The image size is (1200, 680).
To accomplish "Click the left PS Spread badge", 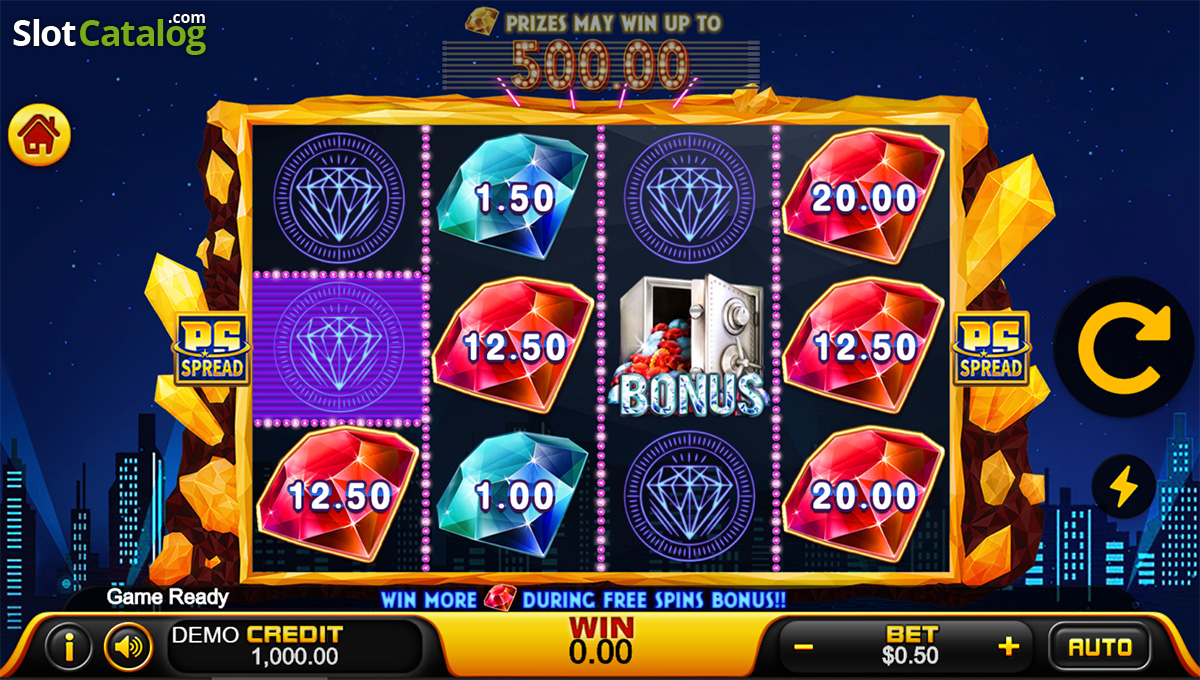I will tap(211, 348).
